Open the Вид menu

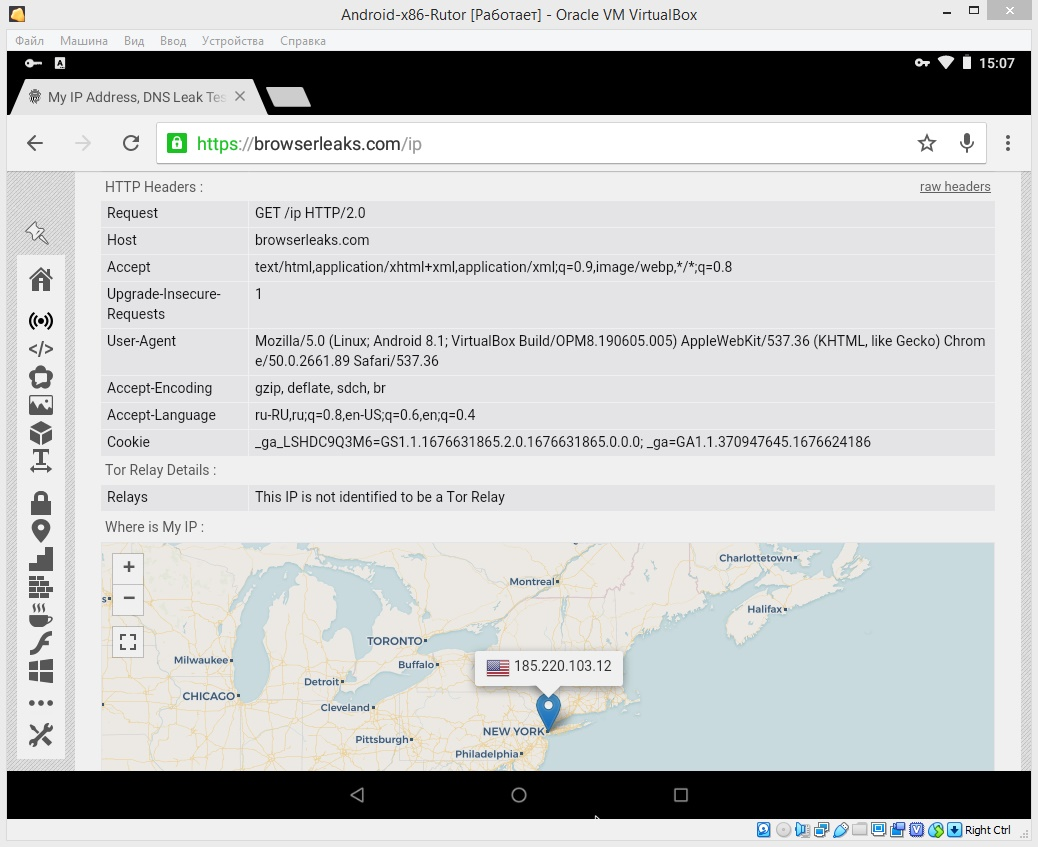pyautogui.click(x=134, y=41)
